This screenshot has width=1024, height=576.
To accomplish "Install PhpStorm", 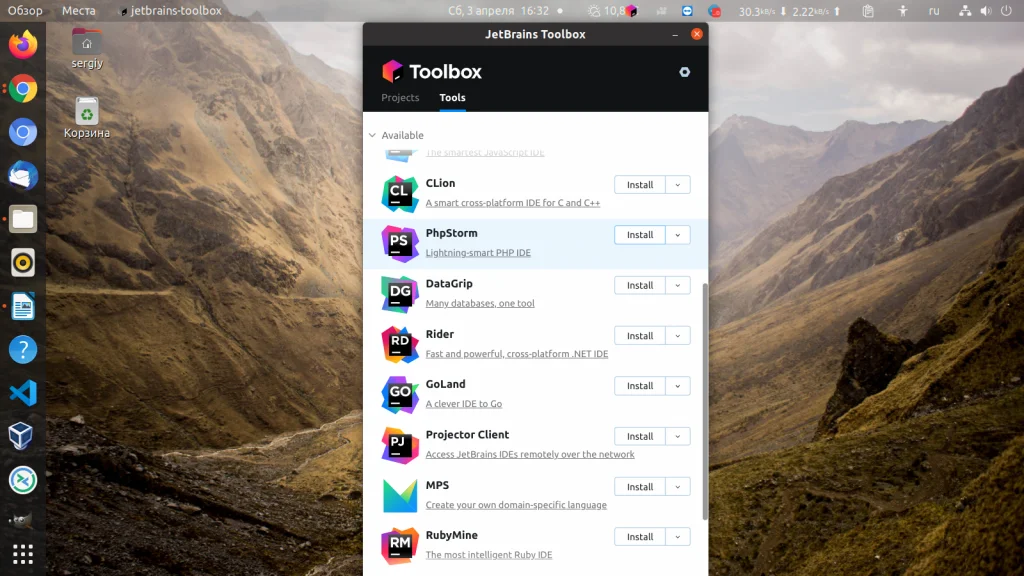I will (640, 235).
